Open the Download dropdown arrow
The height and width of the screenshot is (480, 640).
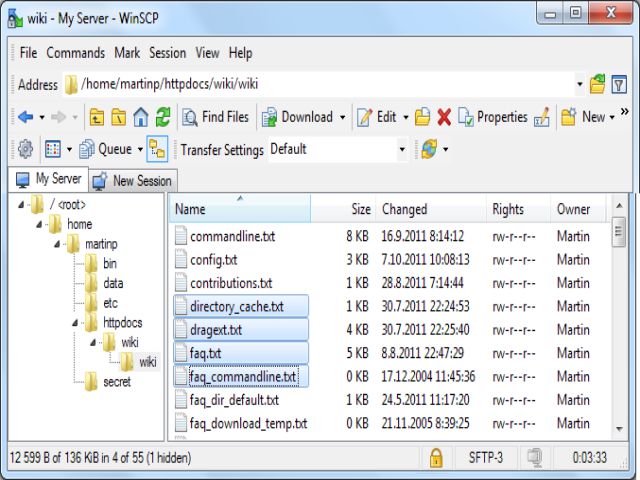click(342, 118)
